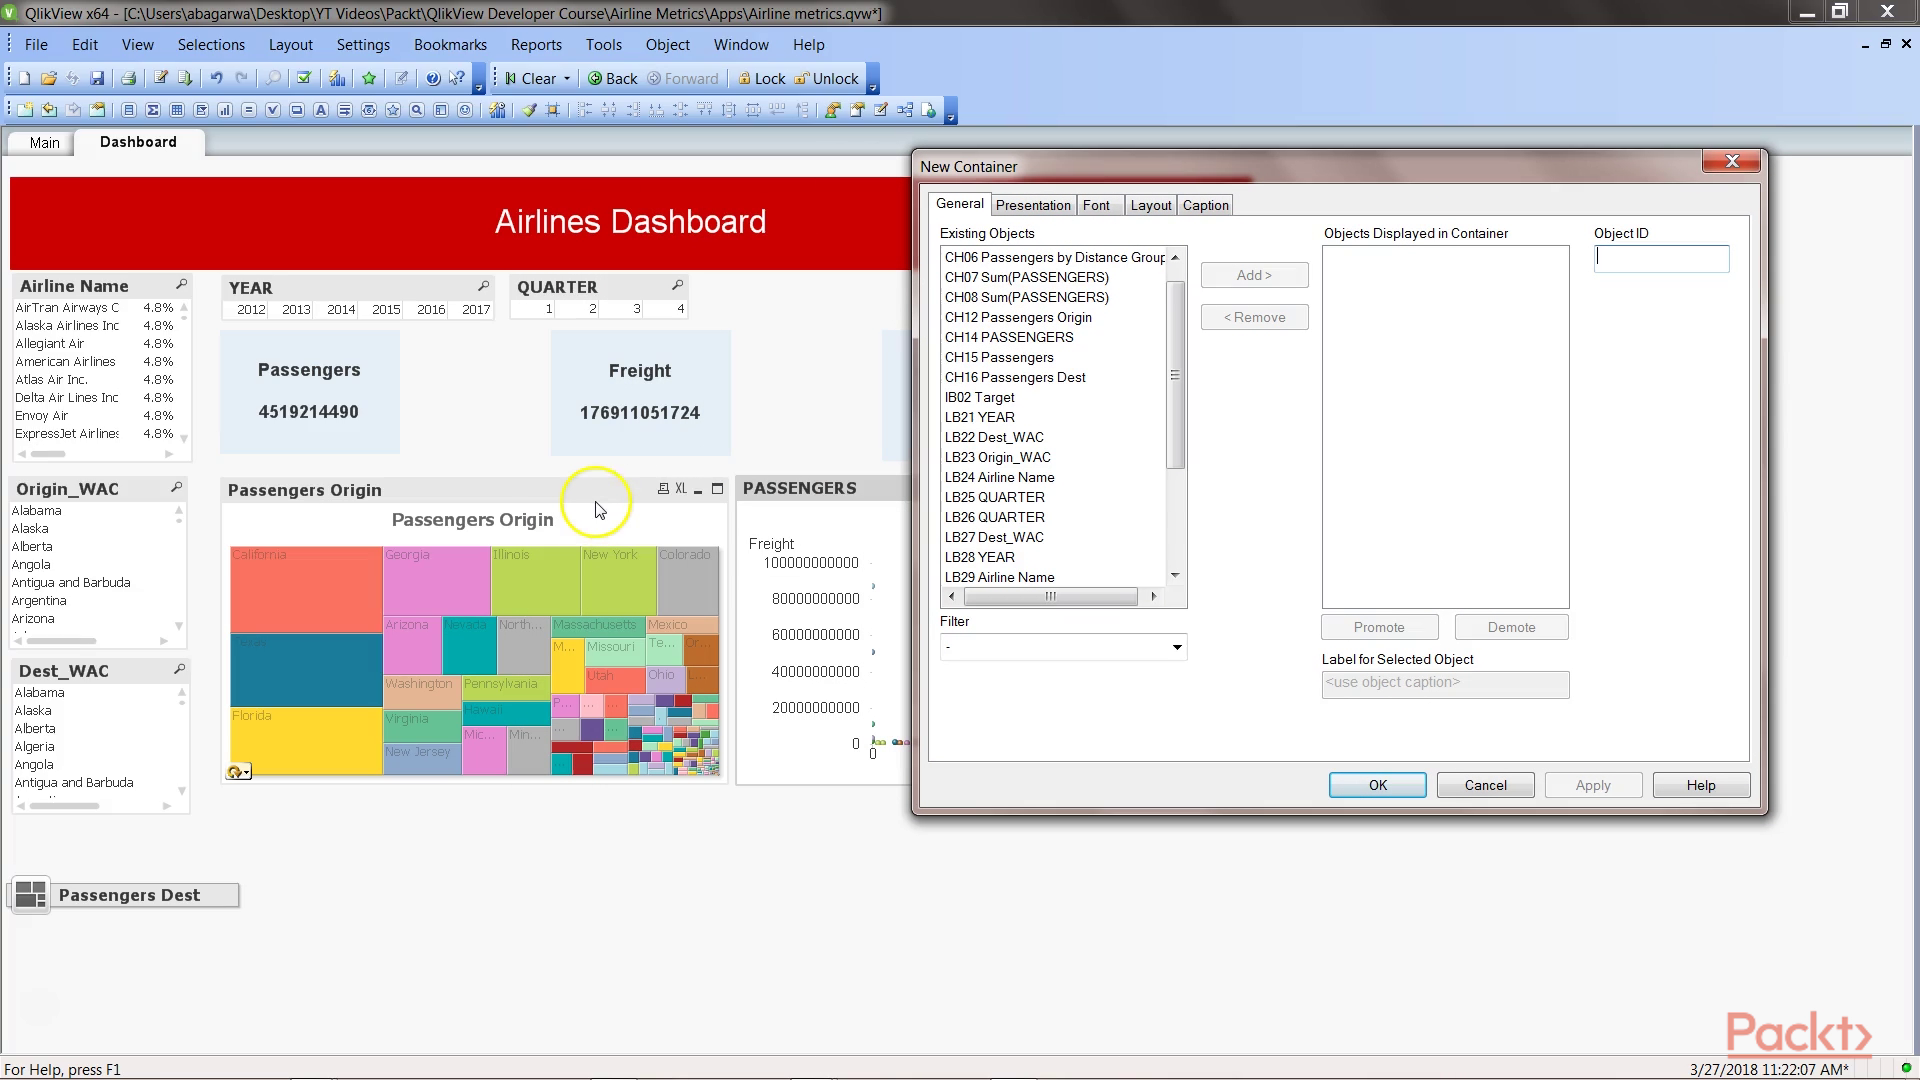This screenshot has width=1920, height=1080.
Task: Switch to Presentation tab in New Container
Action: 1033,205
